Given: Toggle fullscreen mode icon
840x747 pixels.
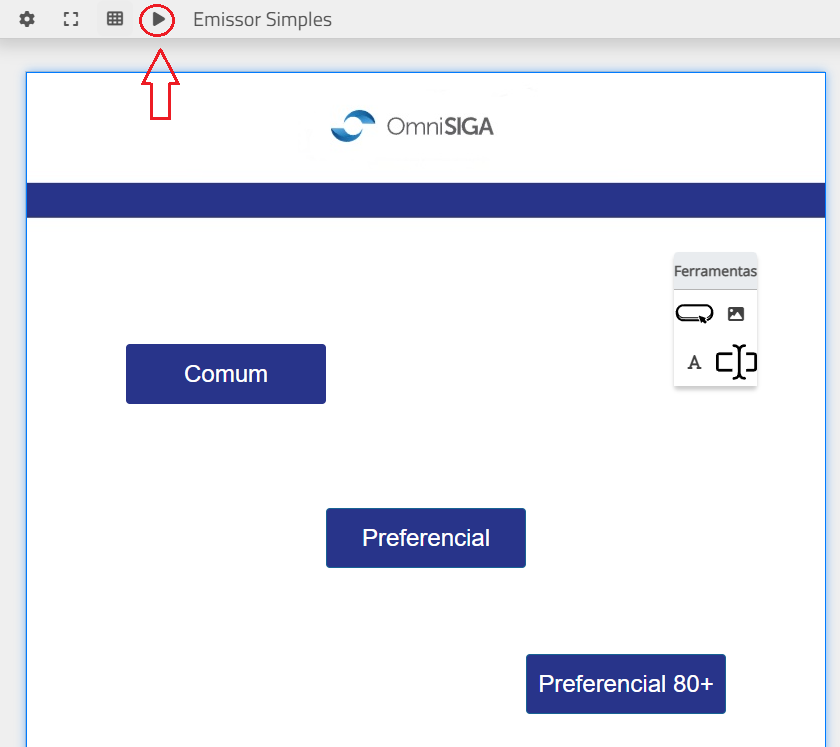Looking at the screenshot, I should pyautogui.click(x=71, y=19).
